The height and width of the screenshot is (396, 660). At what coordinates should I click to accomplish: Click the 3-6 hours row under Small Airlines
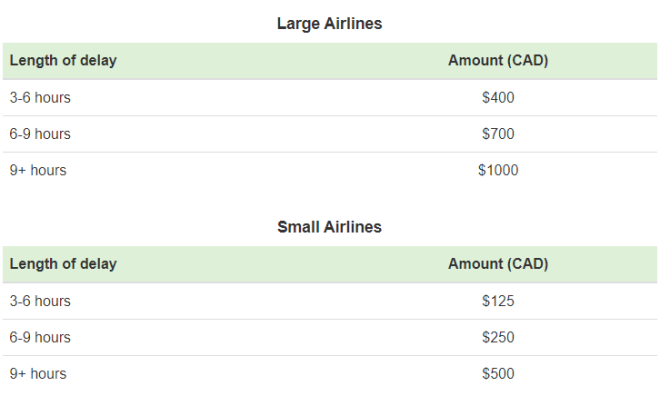[x=330, y=301]
